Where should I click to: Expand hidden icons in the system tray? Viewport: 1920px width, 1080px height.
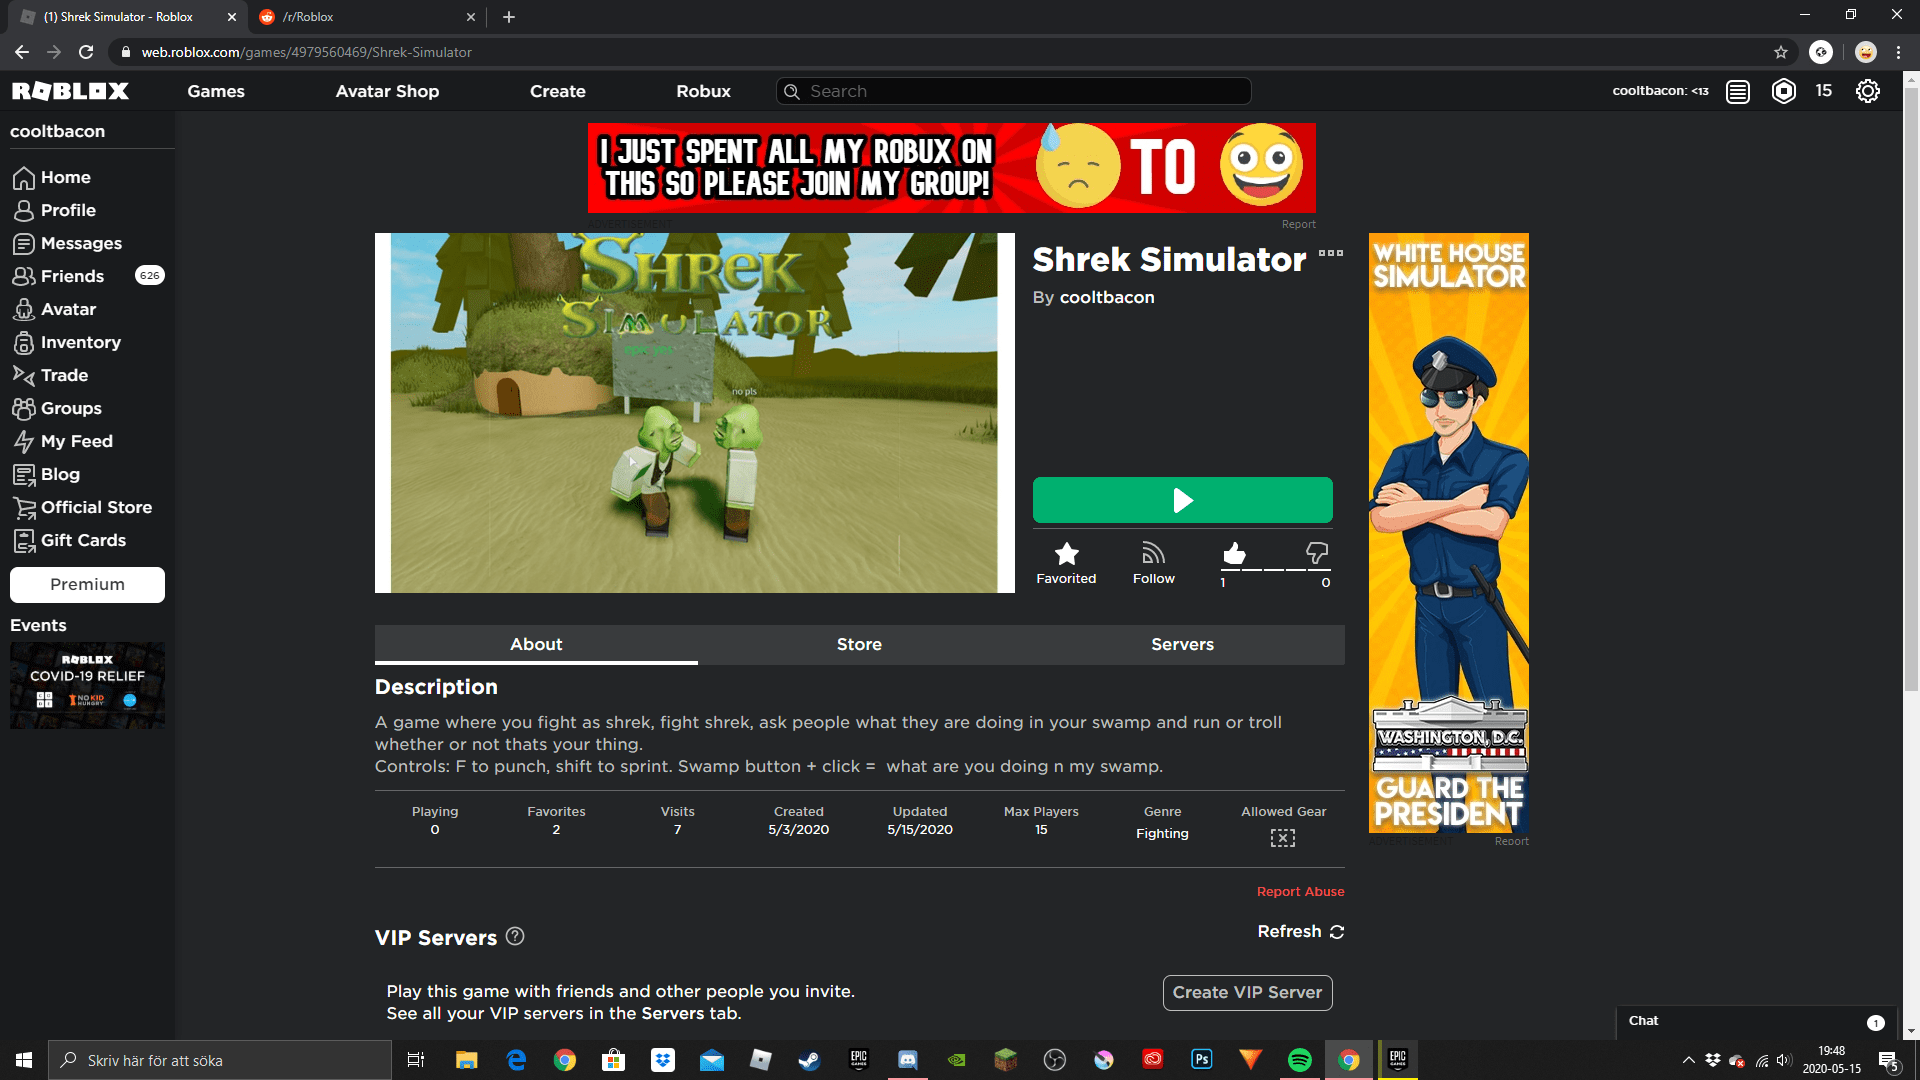(1688, 1060)
